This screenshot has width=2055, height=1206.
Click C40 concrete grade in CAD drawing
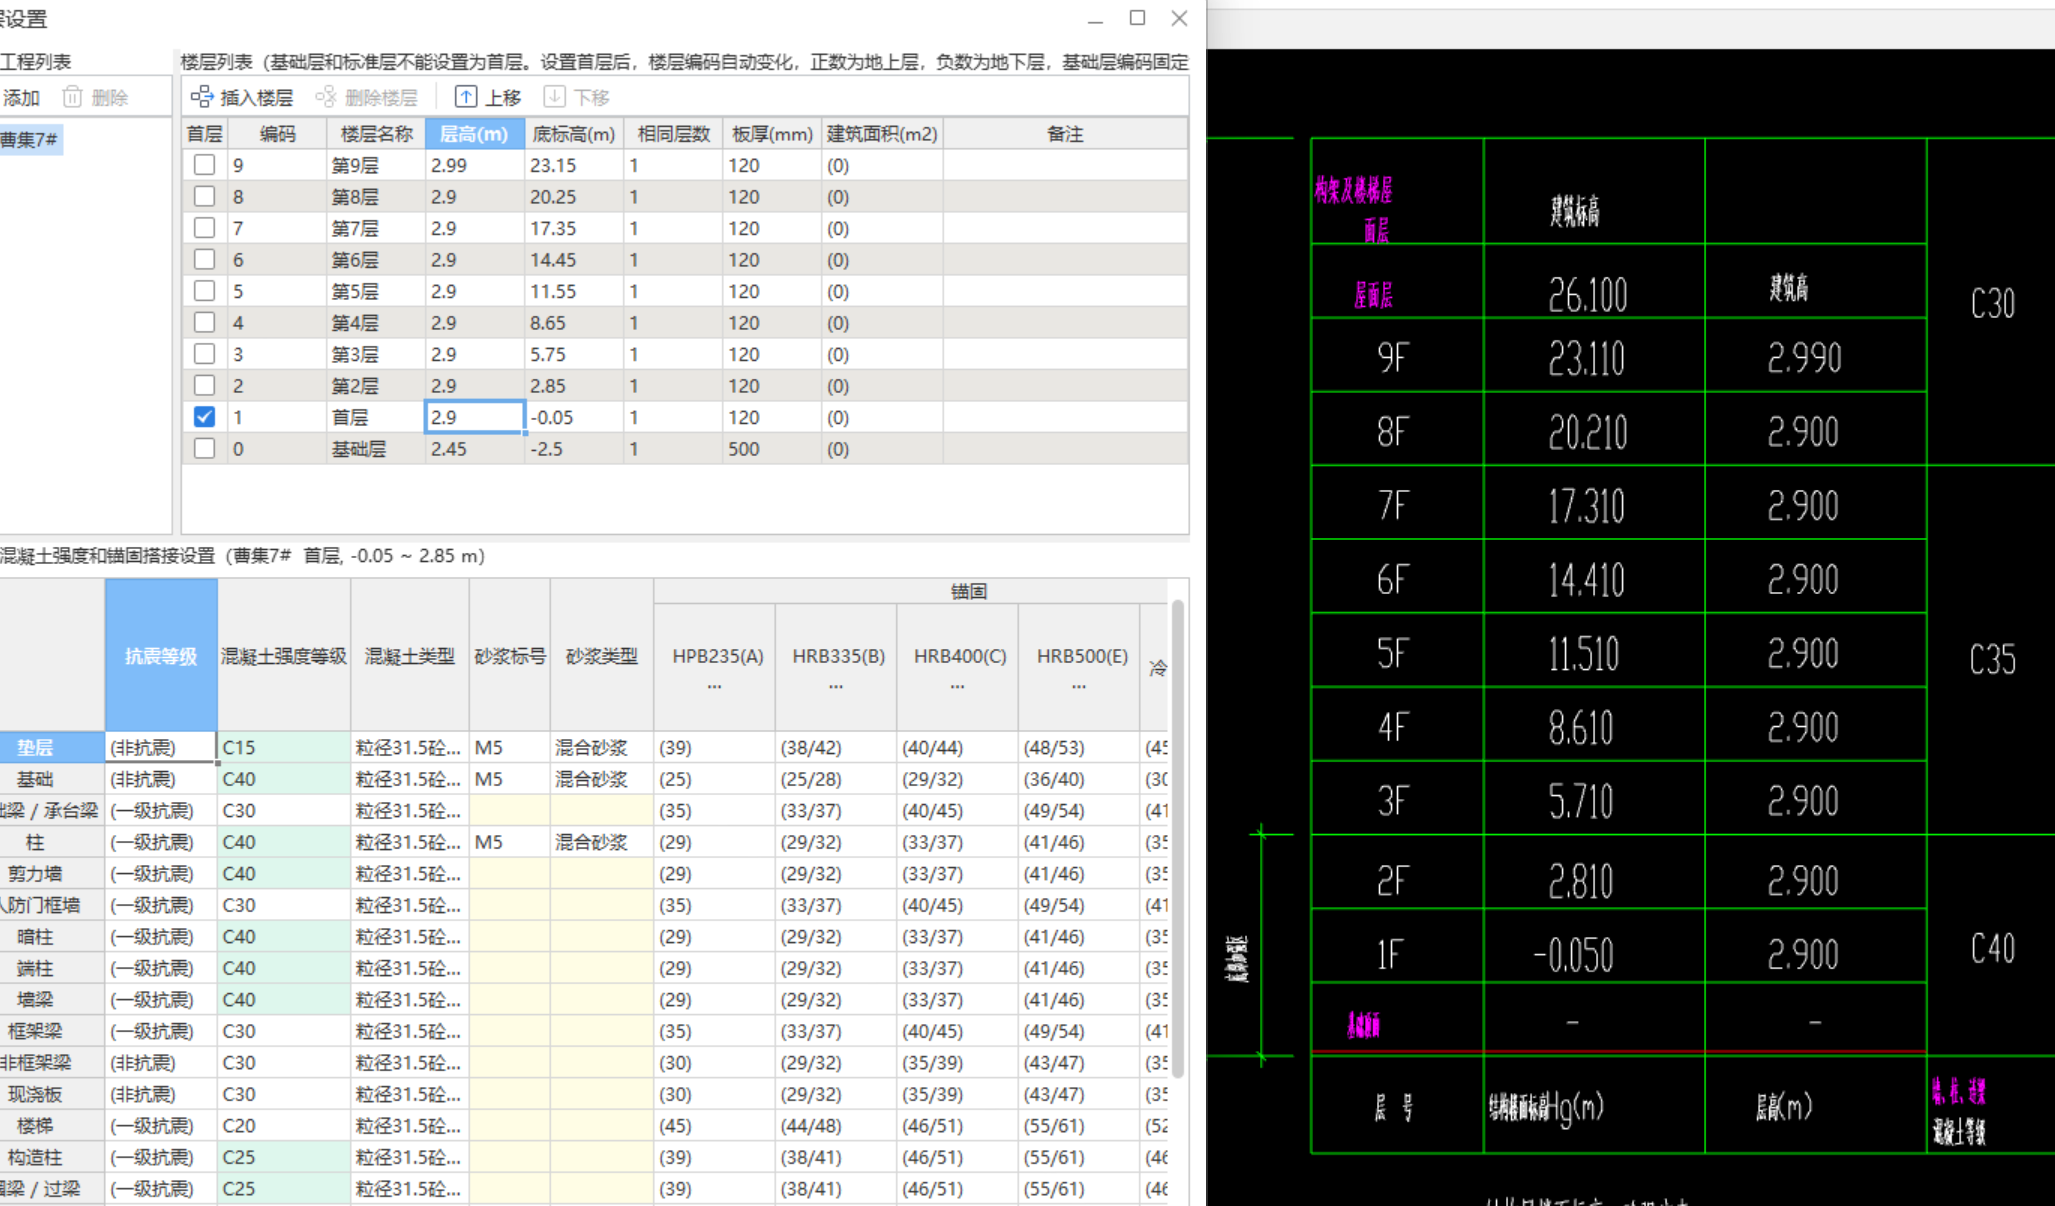(1992, 947)
